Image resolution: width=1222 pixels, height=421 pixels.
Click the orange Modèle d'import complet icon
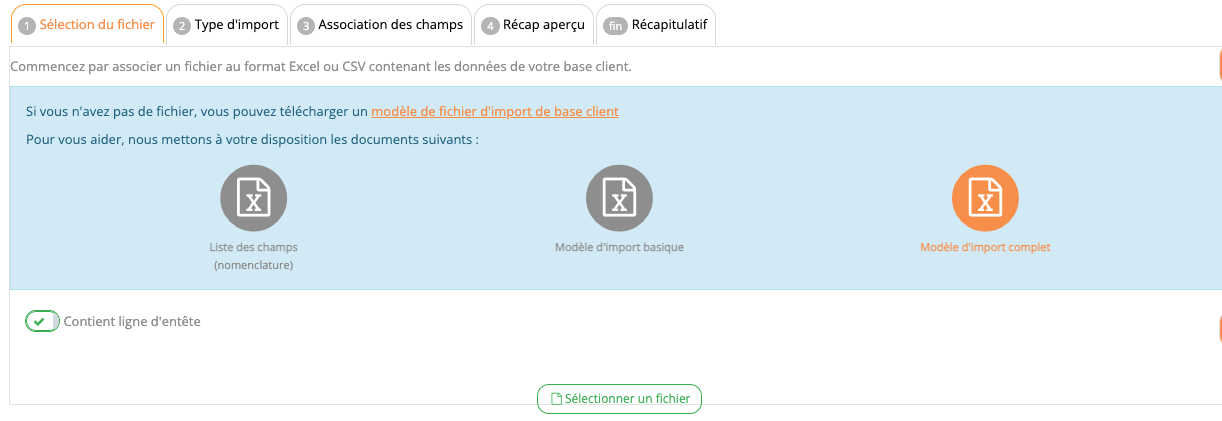(x=985, y=198)
